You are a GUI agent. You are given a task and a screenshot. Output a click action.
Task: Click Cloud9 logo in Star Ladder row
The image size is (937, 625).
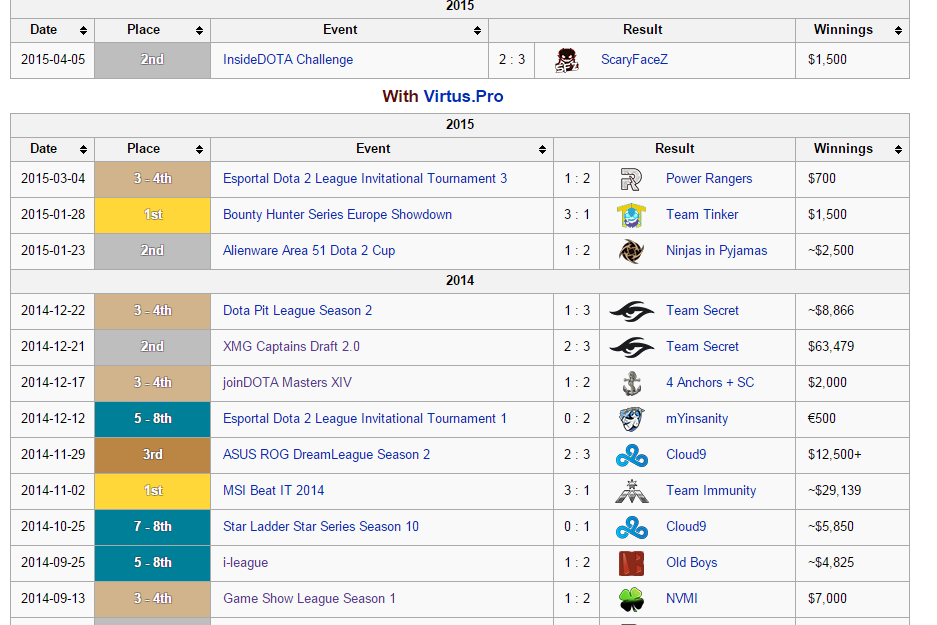tap(632, 527)
